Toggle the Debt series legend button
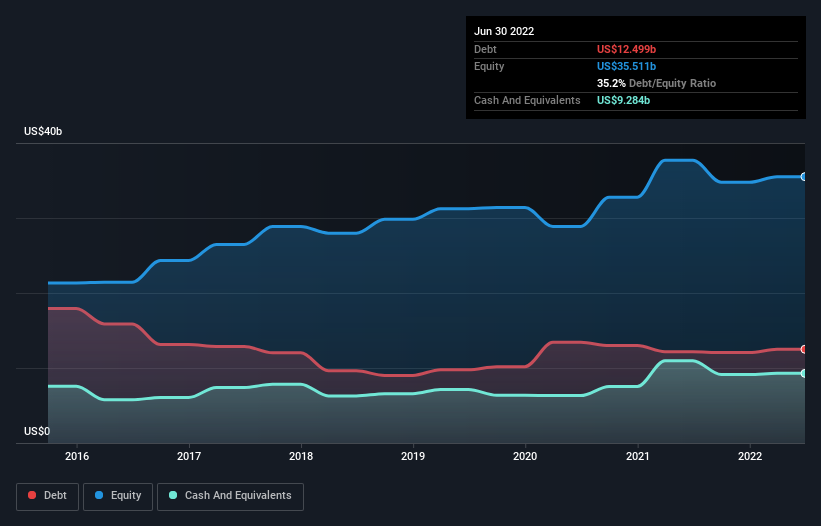Screen dimensions: 821x526 [x=47, y=496]
